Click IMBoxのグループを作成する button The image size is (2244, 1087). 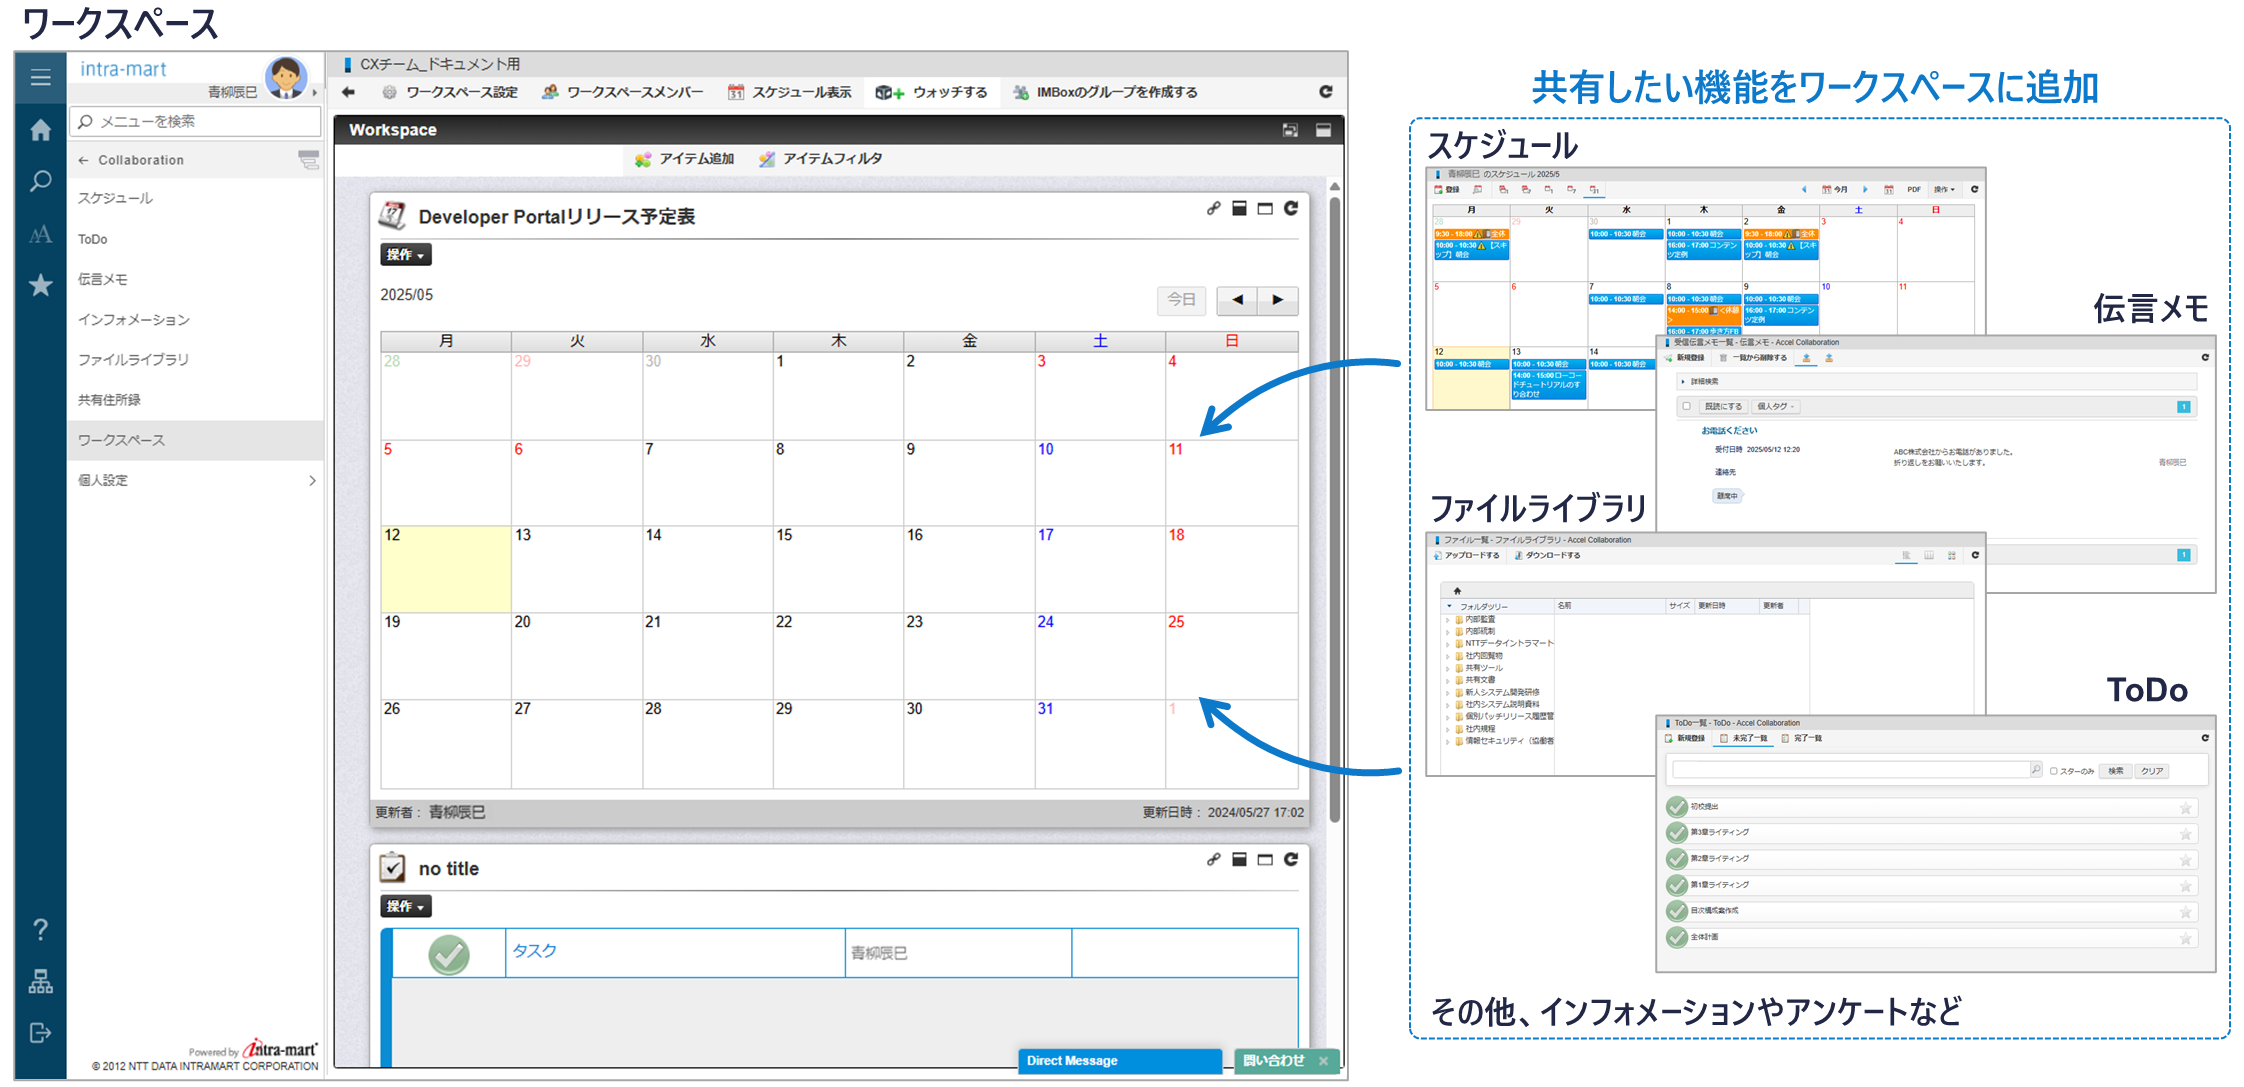point(1105,92)
